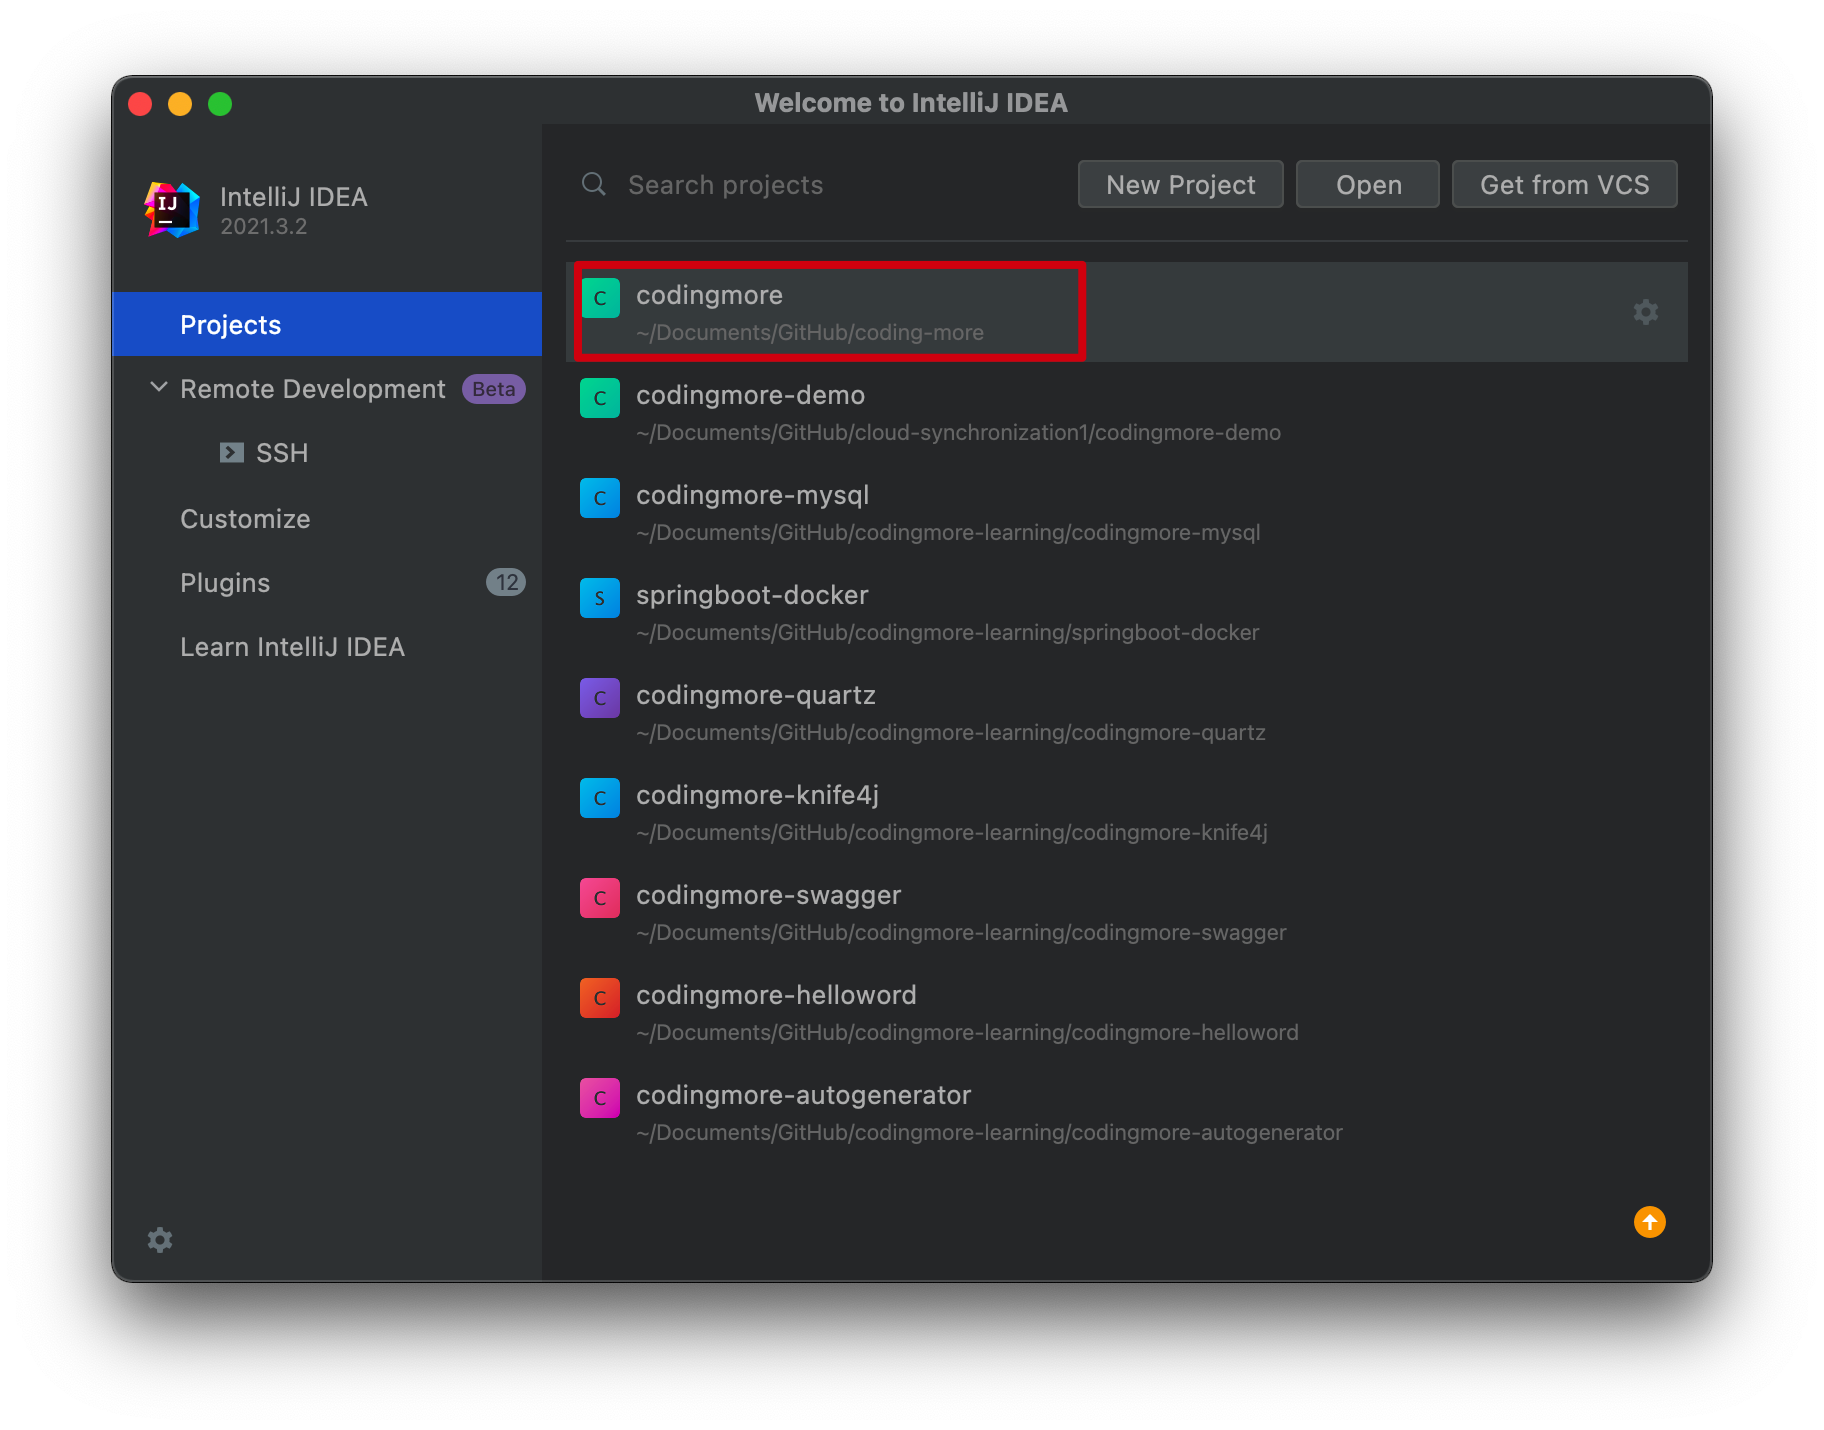
Task: Click the New Project button
Action: click(x=1180, y=185)
